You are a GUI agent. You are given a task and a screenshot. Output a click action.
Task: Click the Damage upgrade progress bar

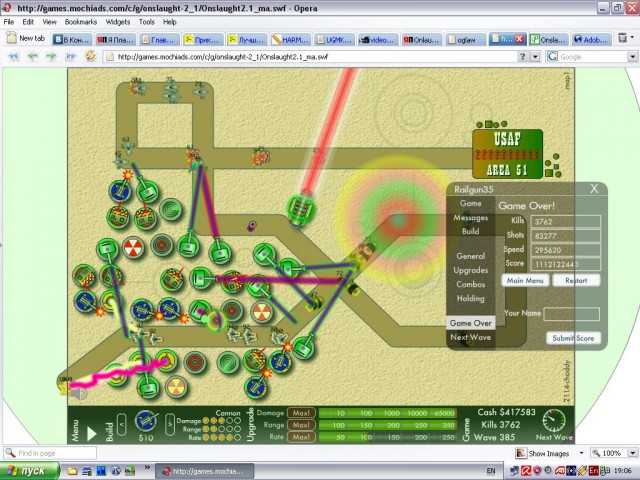387,413
